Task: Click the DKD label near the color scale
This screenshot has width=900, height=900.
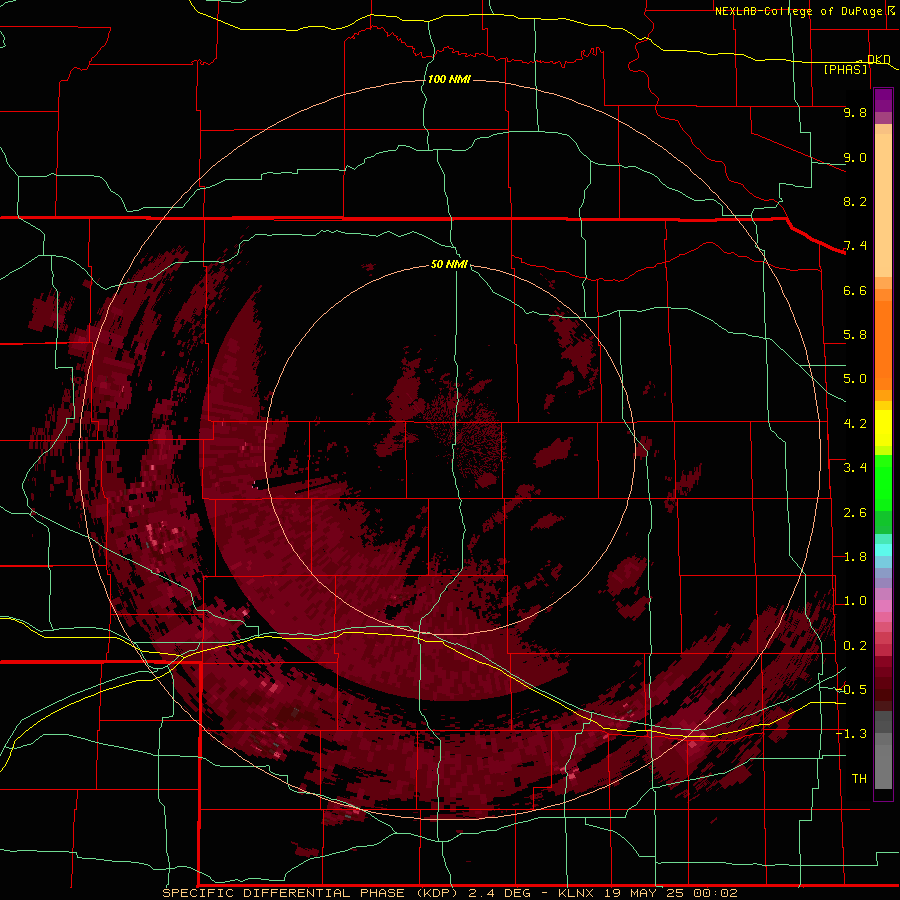Action: [879, 59]
